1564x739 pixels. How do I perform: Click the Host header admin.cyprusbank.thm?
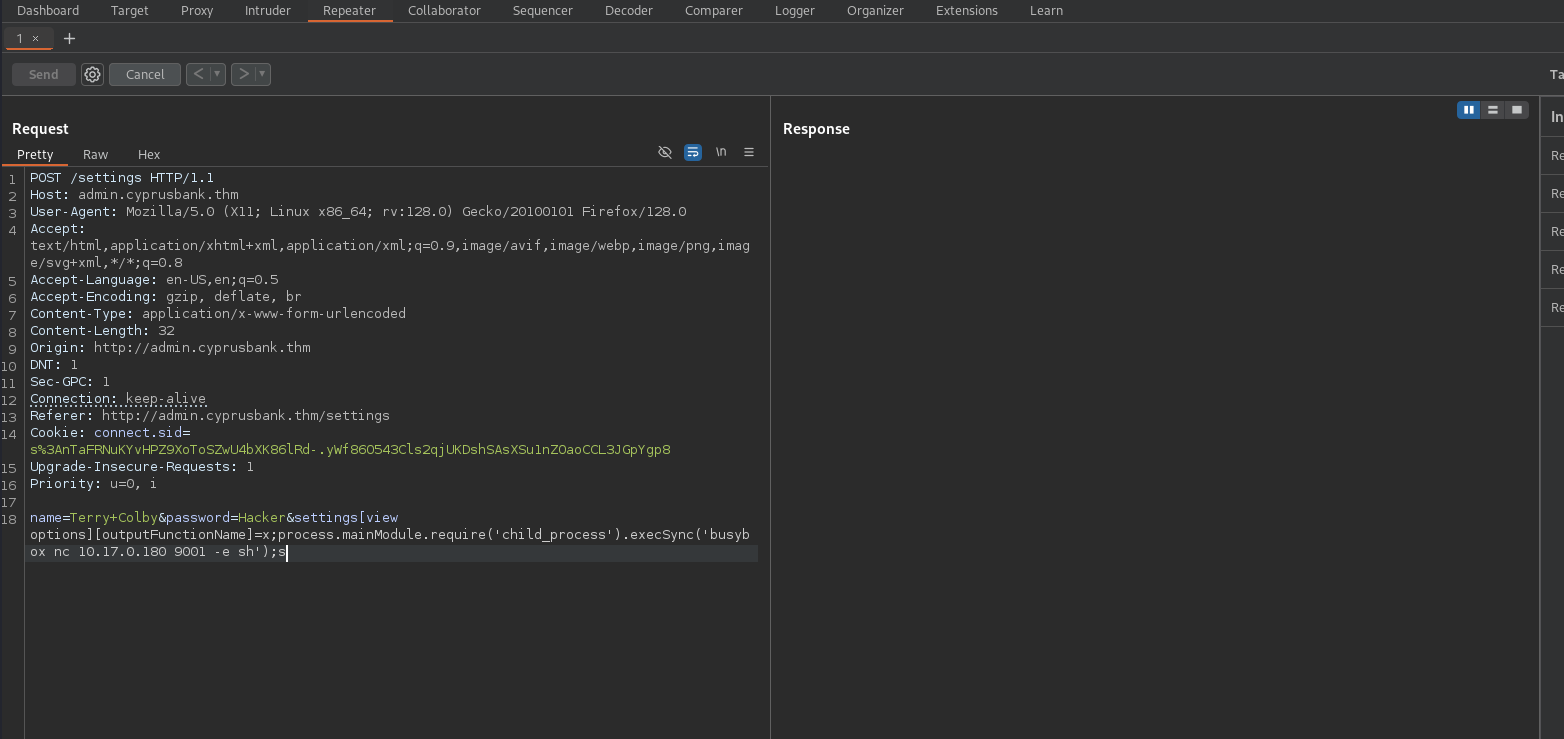point(134,195)
